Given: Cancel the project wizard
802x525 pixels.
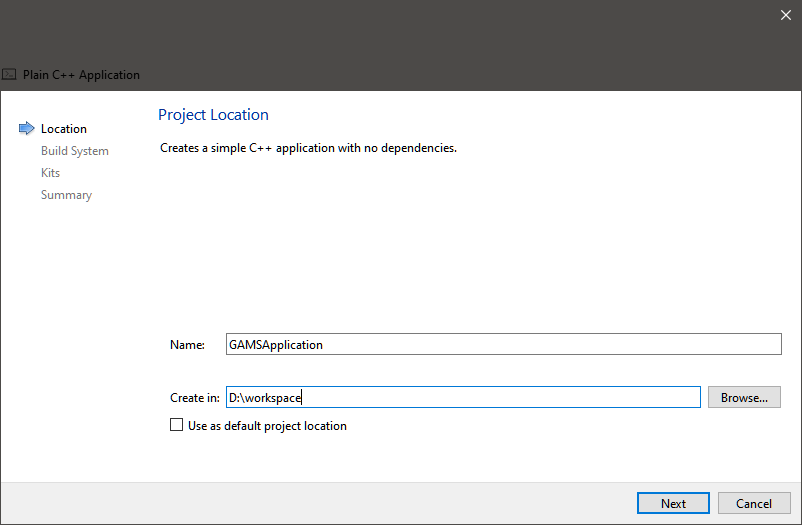Looking at the screenshot, I should pos(754,503).
